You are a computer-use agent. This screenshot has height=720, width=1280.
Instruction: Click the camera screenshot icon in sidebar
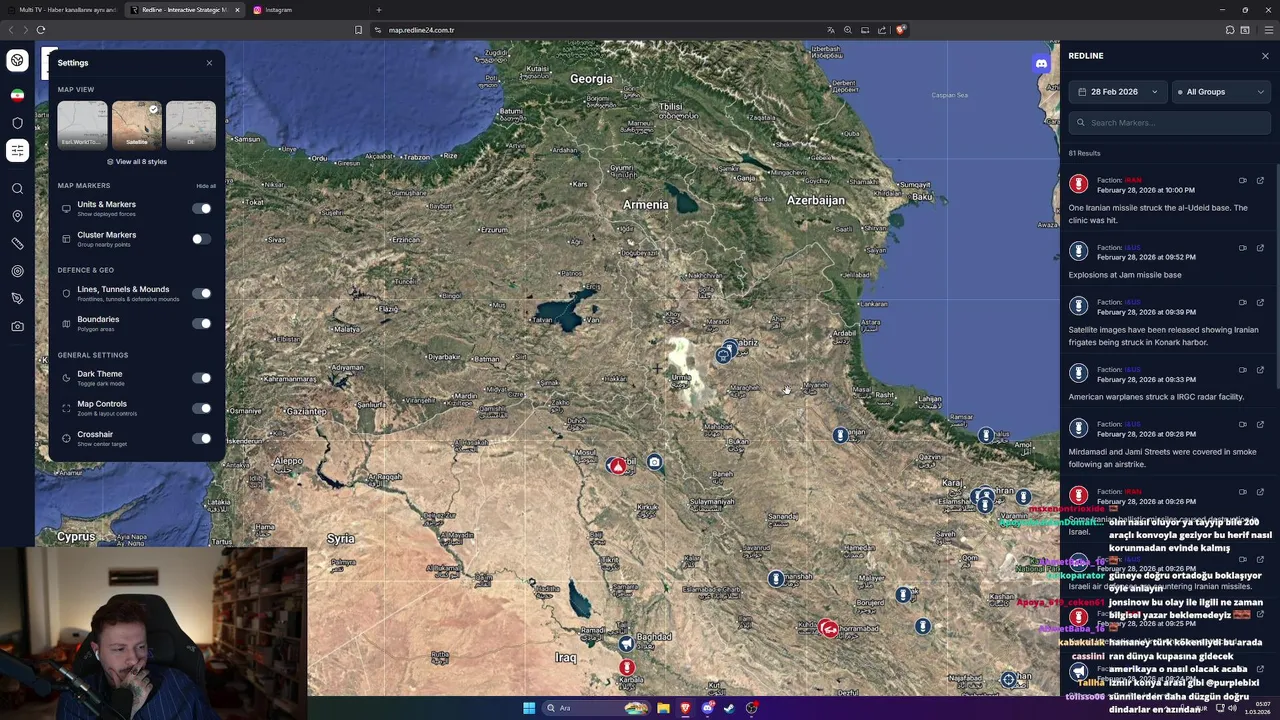tap(17, 326)
